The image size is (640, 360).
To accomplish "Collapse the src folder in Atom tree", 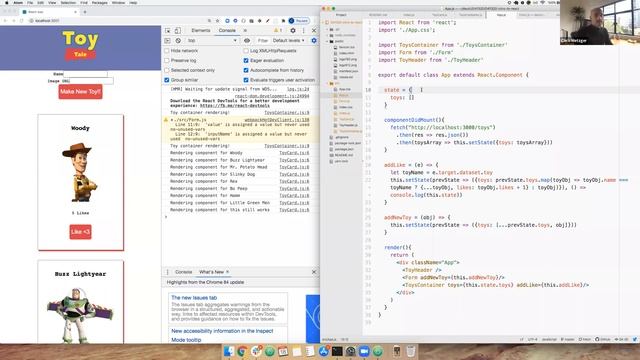I will point(334,83).
